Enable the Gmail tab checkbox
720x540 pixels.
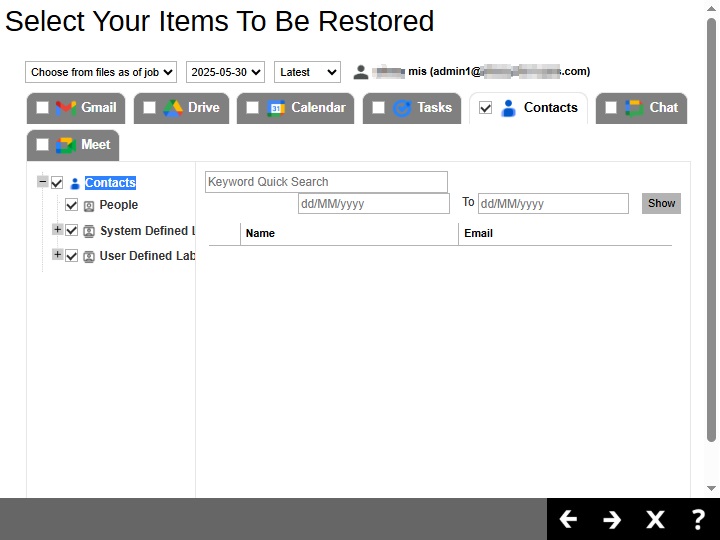click(42, 108)
